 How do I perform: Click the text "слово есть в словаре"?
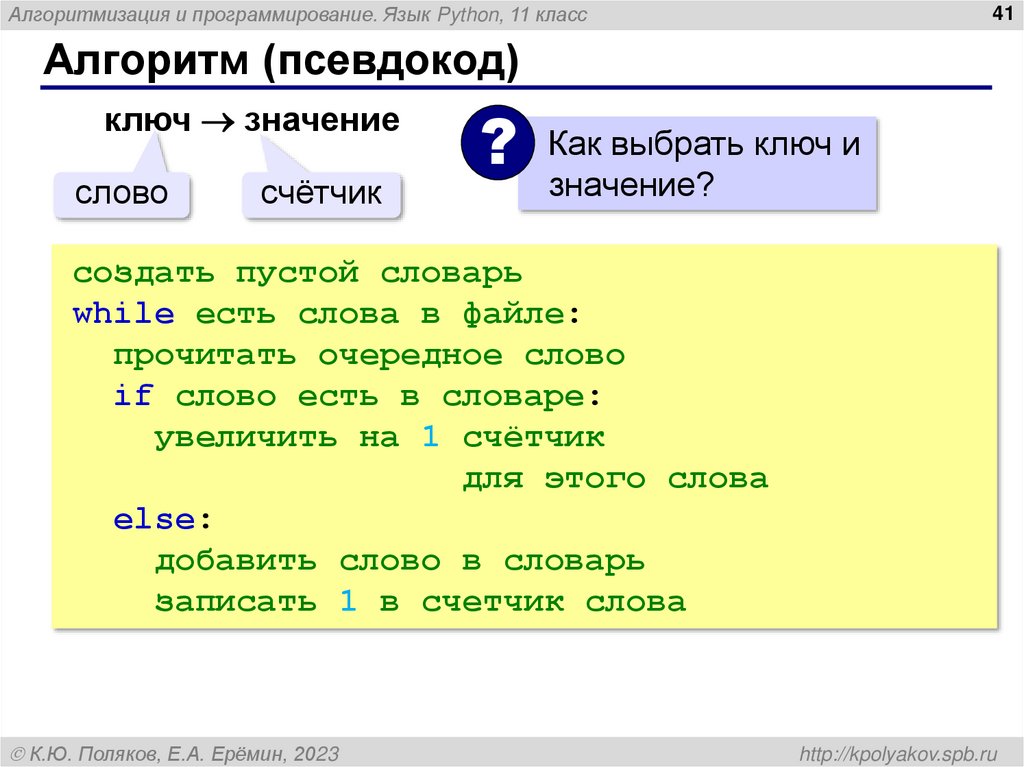coord(380,397)
